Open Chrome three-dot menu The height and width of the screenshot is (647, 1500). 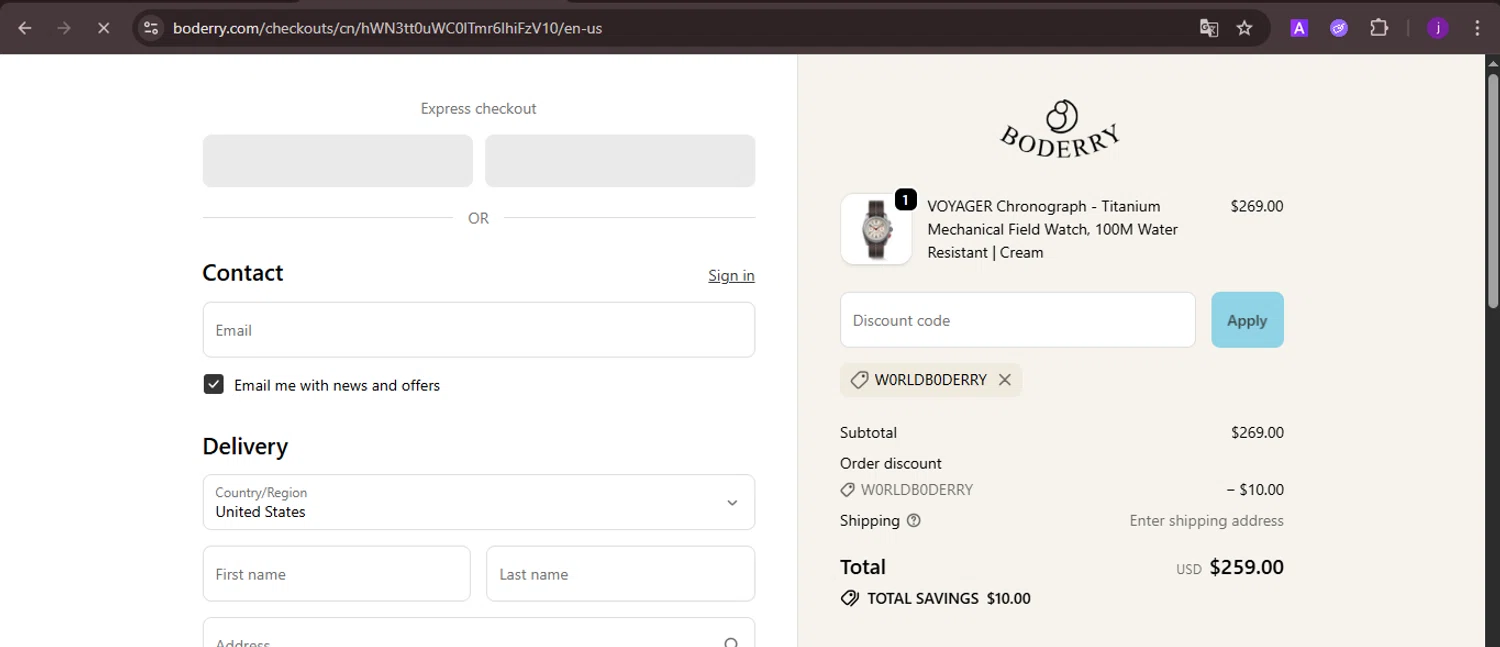pos(1477,28)
